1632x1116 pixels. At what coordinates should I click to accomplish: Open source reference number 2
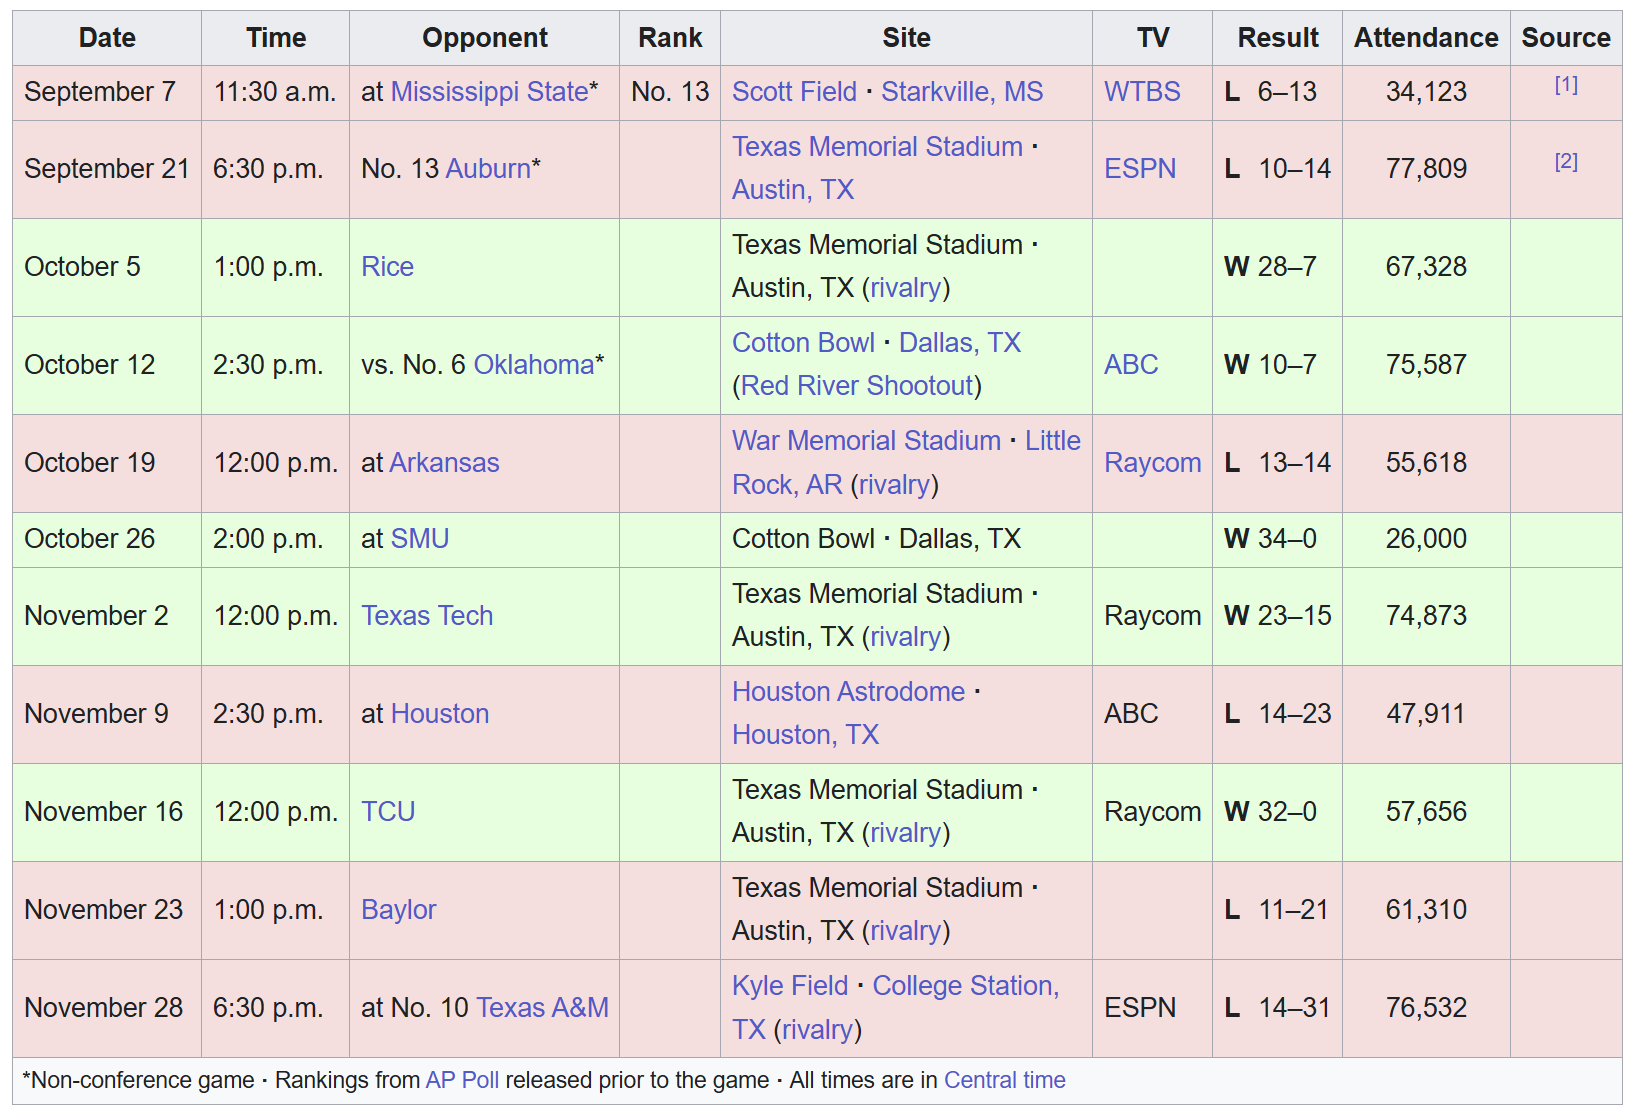pos(1565,162)
